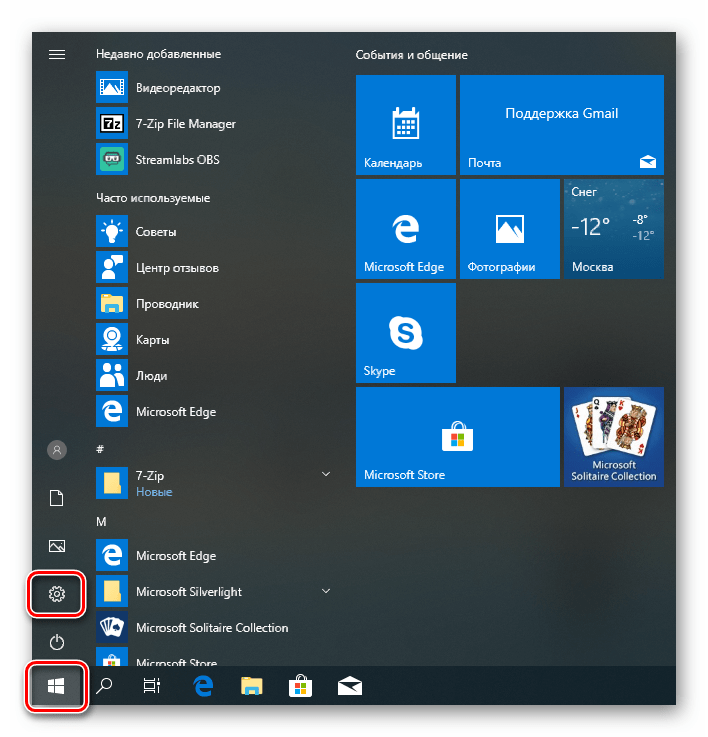Click the Windows Start button
708x737 pixels.
(56, 687)
